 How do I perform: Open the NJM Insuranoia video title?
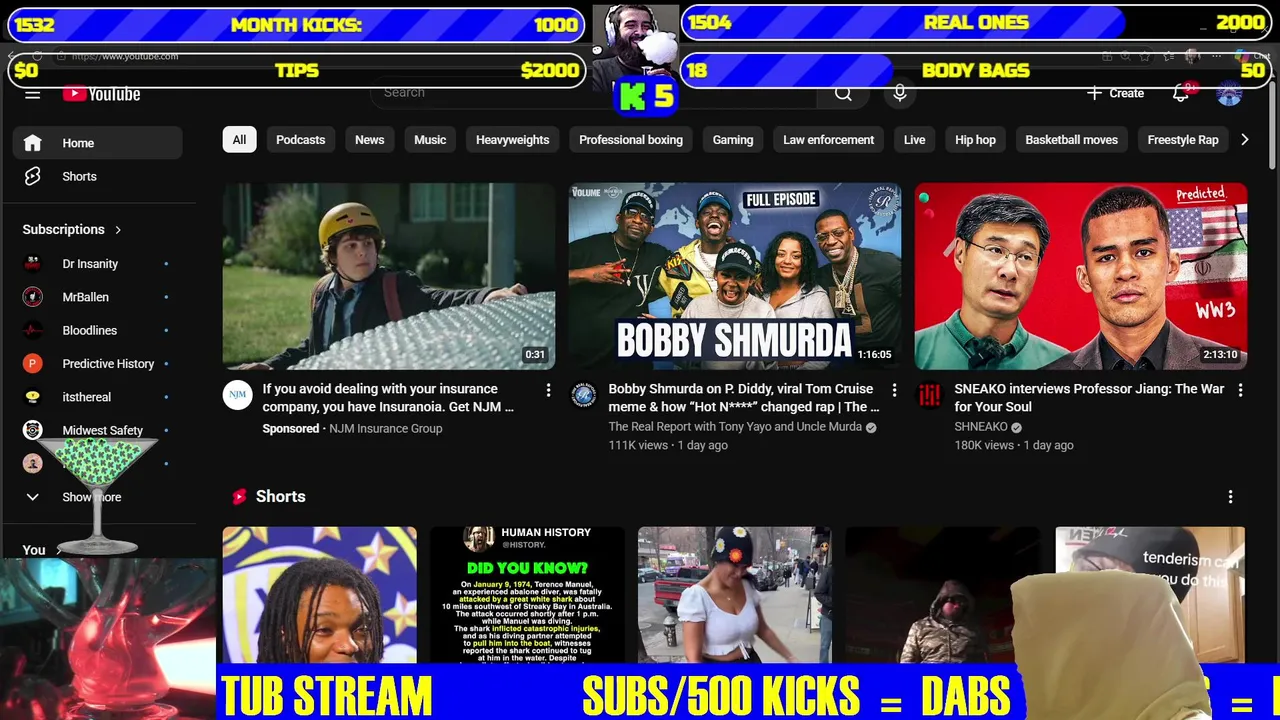point(388,398)
